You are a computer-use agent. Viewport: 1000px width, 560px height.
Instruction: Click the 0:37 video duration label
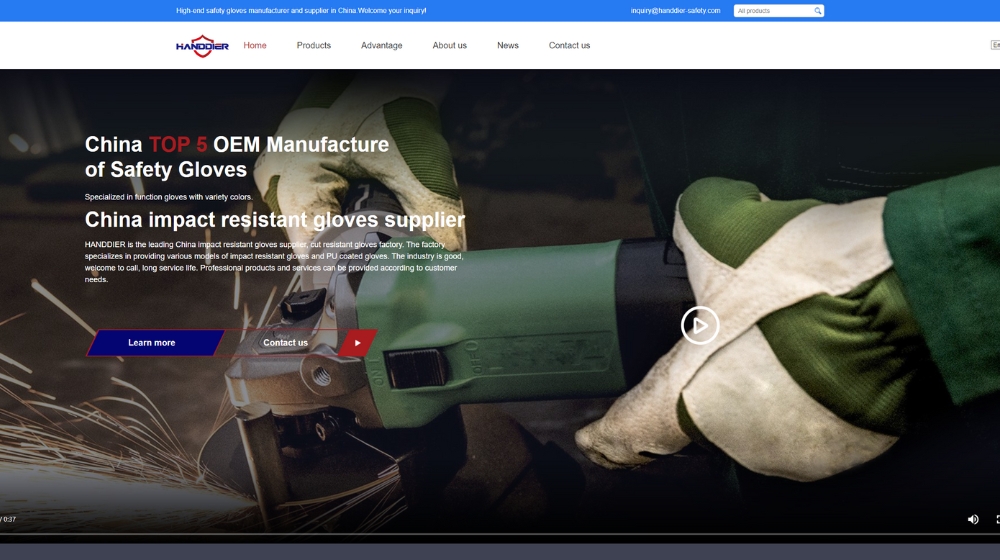[x=9, y=520]
